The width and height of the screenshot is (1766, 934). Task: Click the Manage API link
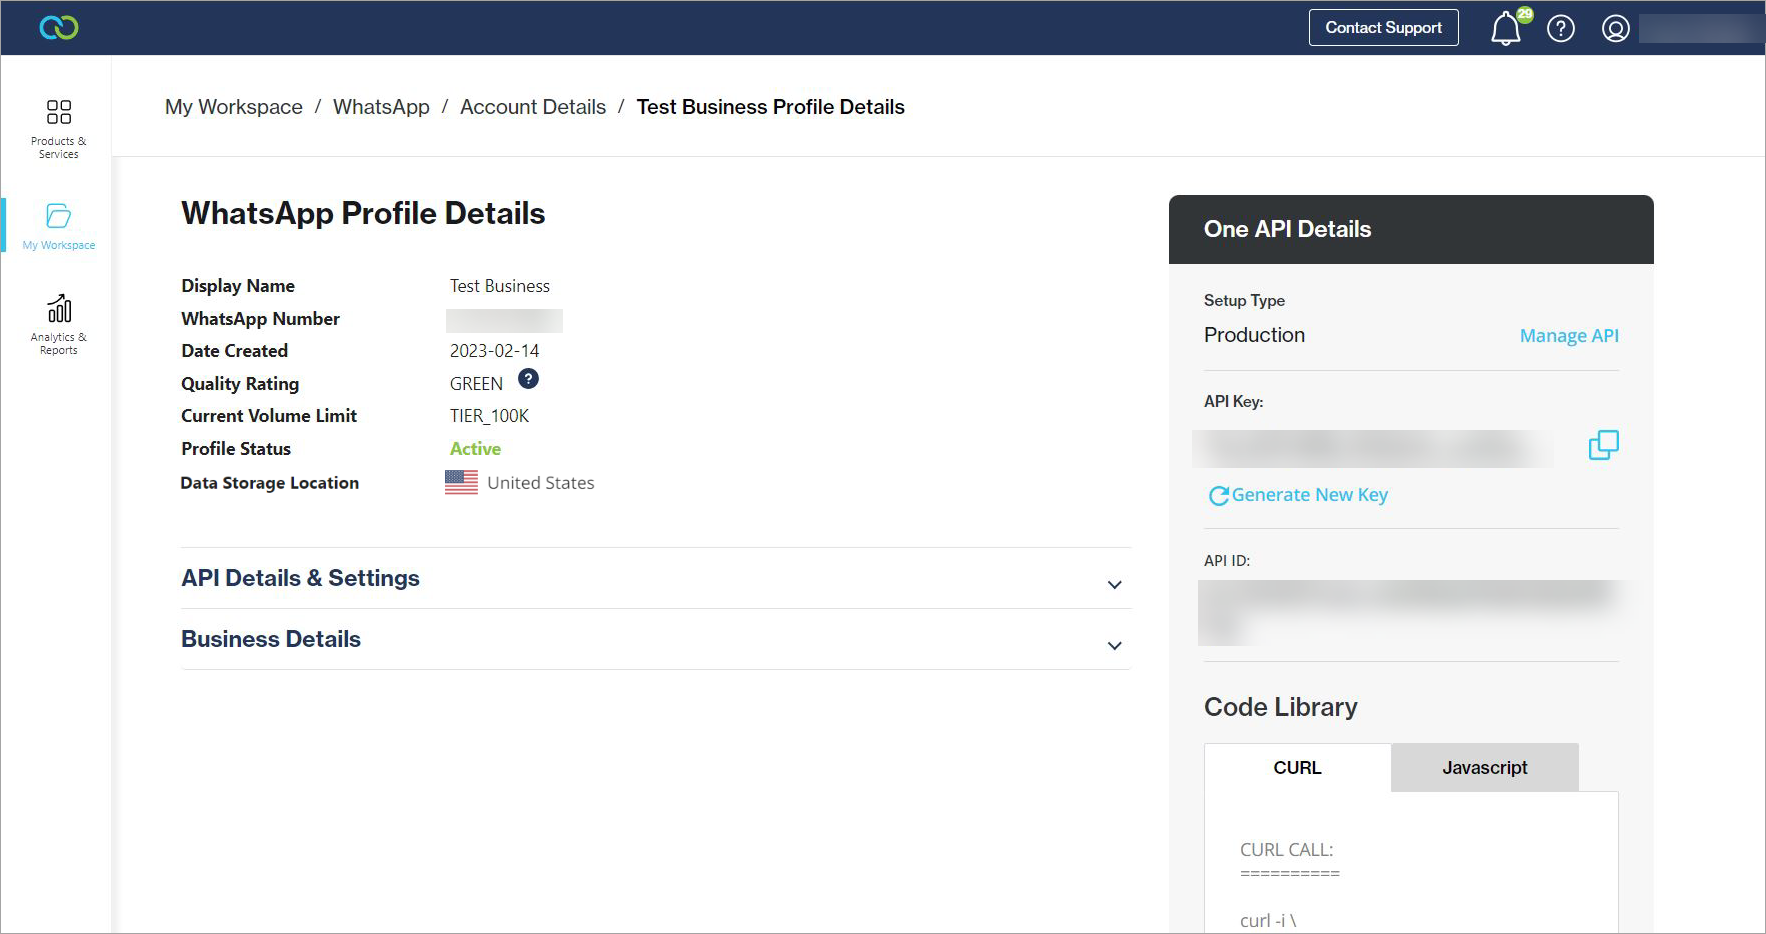pos(1568,336)
